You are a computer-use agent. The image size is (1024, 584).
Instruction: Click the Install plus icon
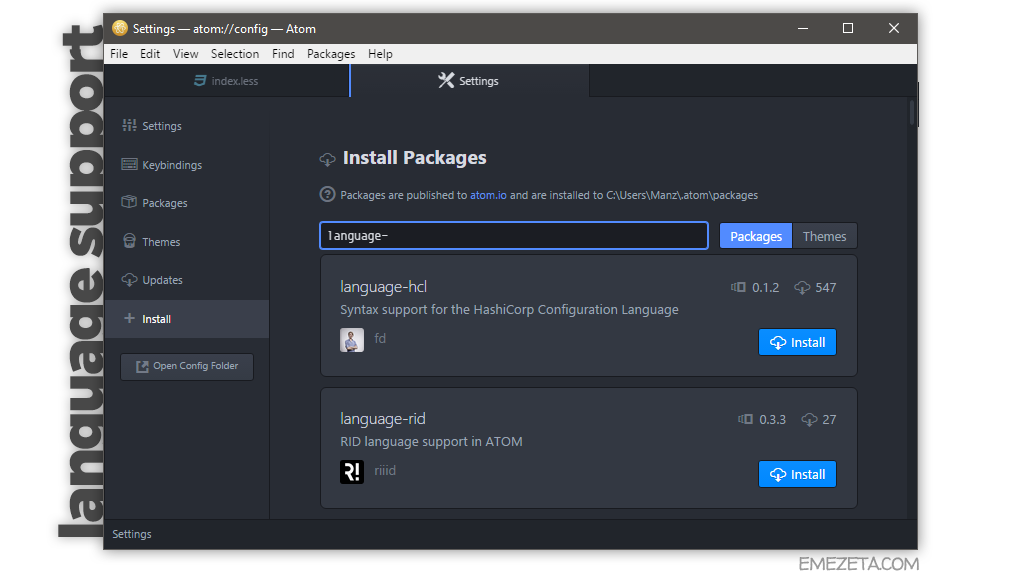pos(129,318)
